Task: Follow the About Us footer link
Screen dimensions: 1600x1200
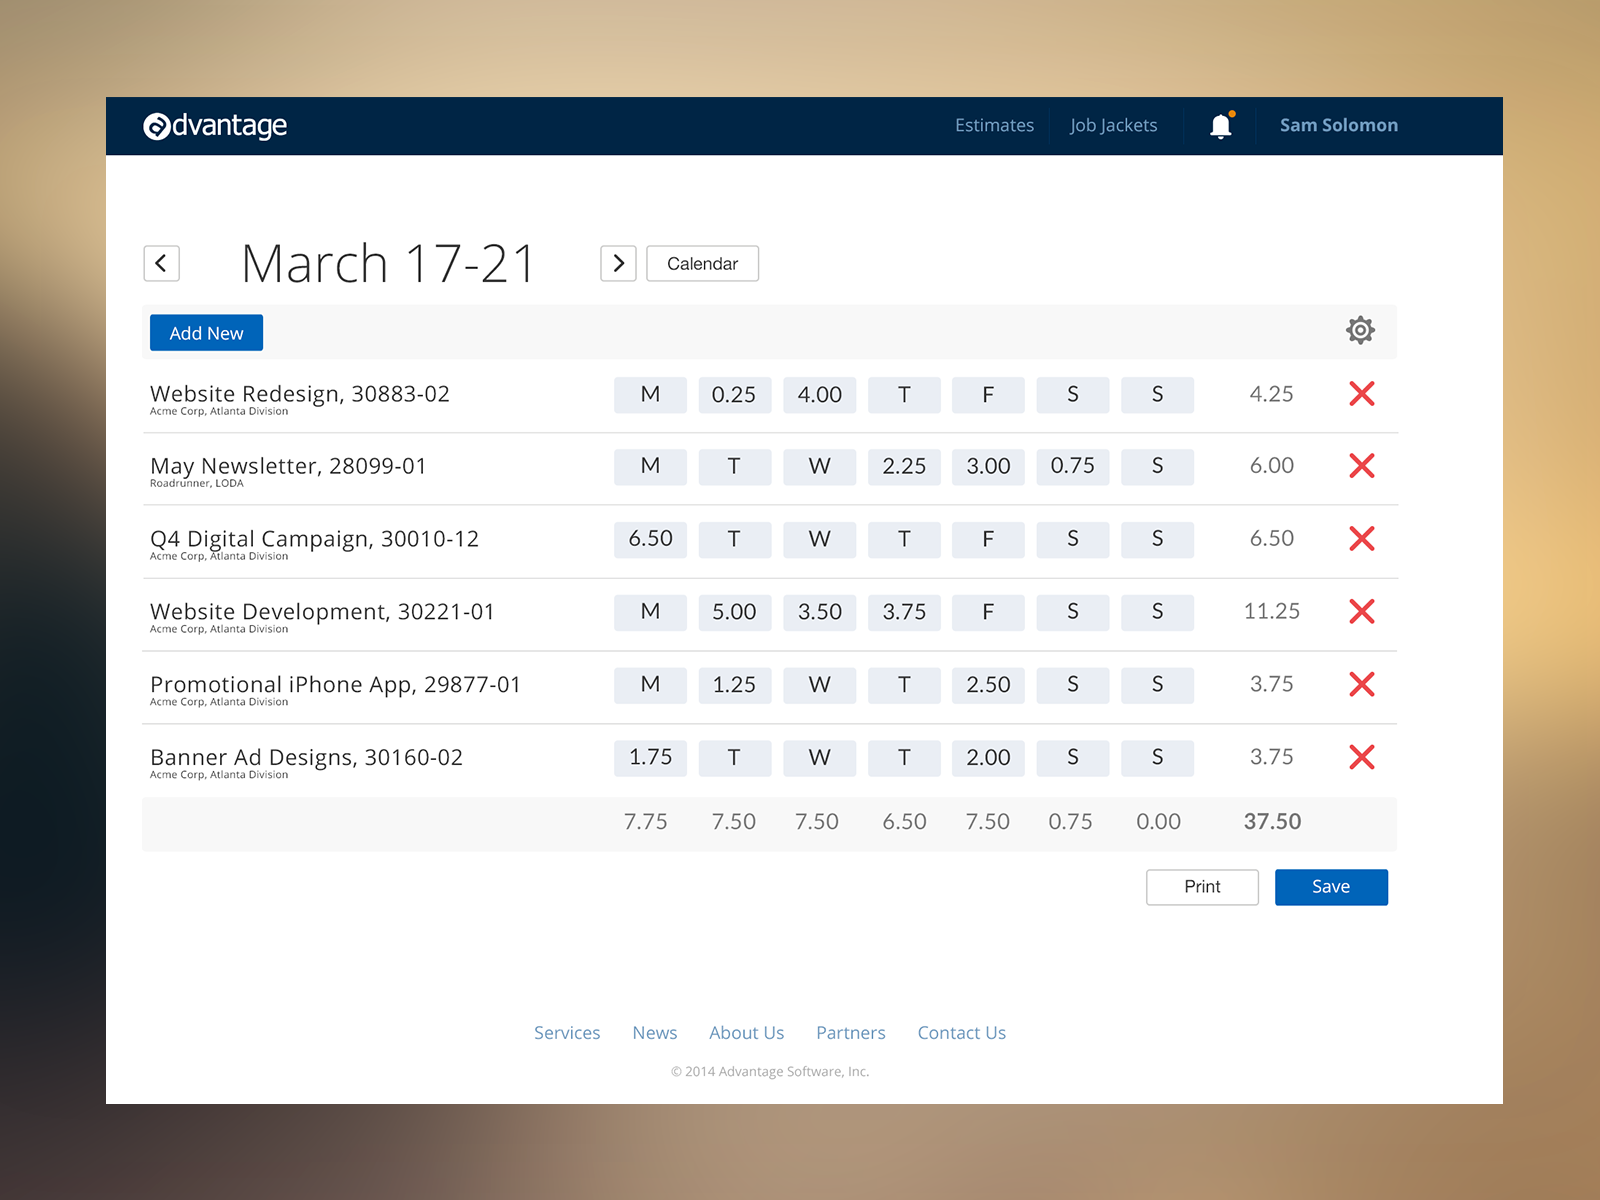Action: click(x=747, y=1033)
